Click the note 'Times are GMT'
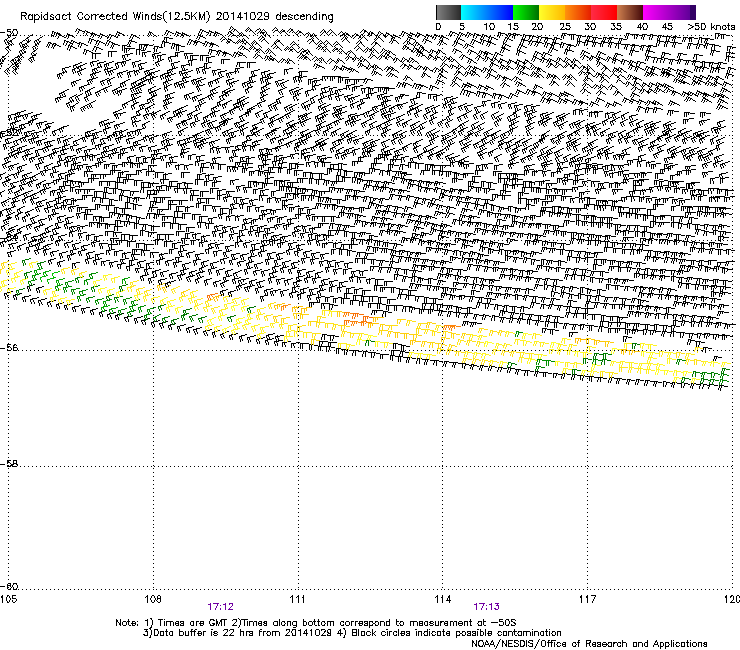 click(x=193, y=623)
